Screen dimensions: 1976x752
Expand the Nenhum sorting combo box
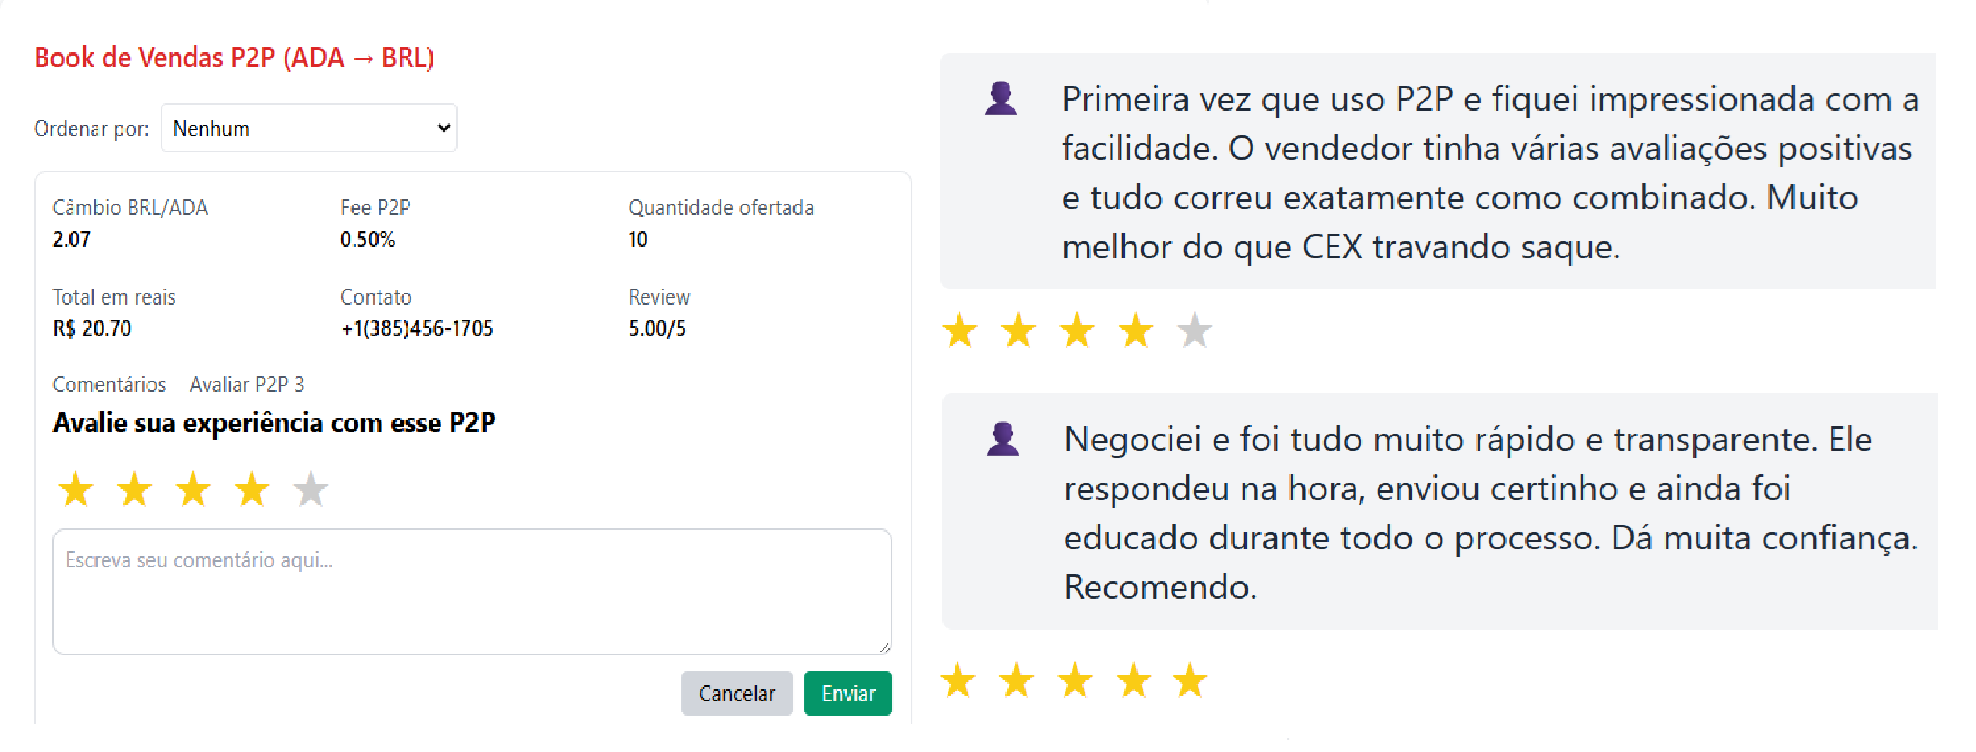tap(308, 128)
